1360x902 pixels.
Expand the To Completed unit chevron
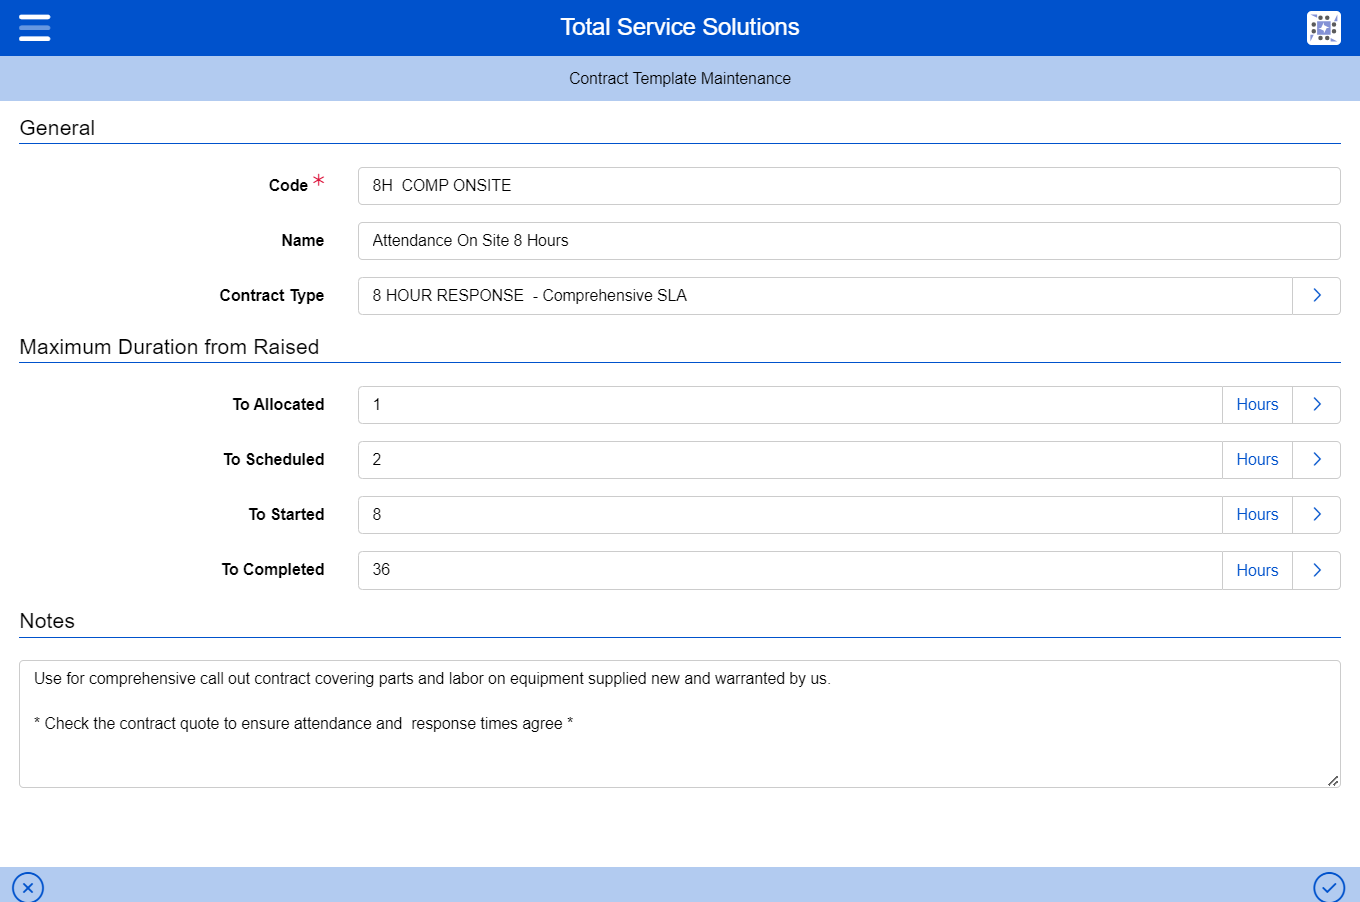pos(1316,570)
